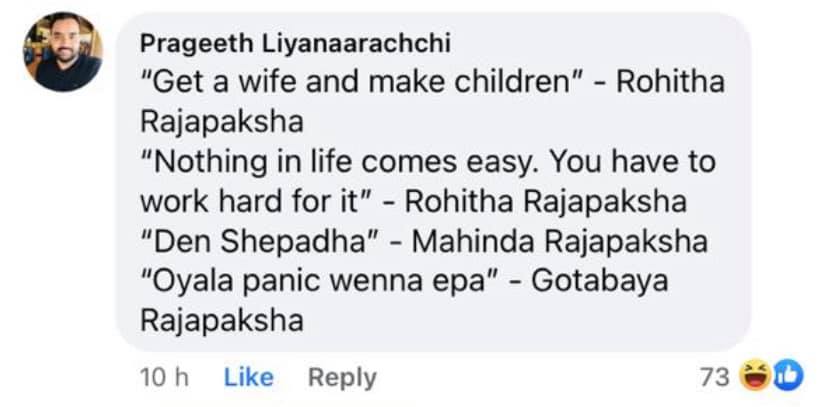Click "Rohitha" at the end of the first line

(670, 83)
